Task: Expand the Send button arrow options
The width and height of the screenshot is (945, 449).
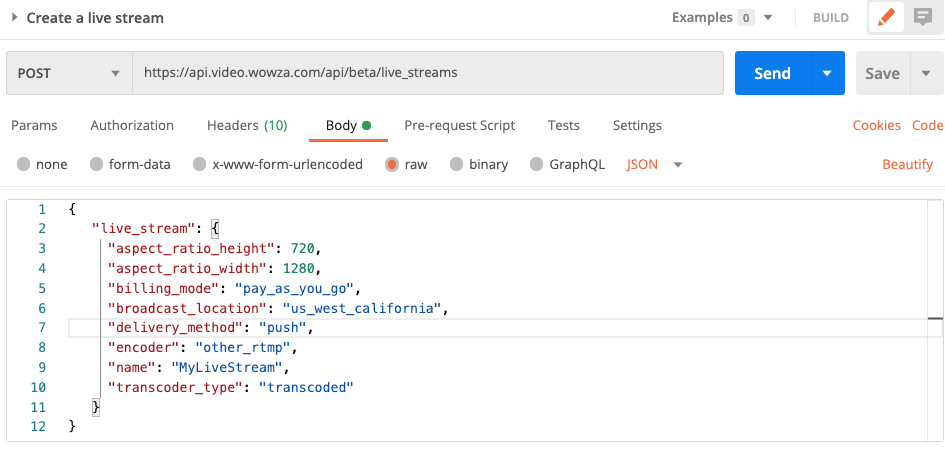Action: coord(827,73)
